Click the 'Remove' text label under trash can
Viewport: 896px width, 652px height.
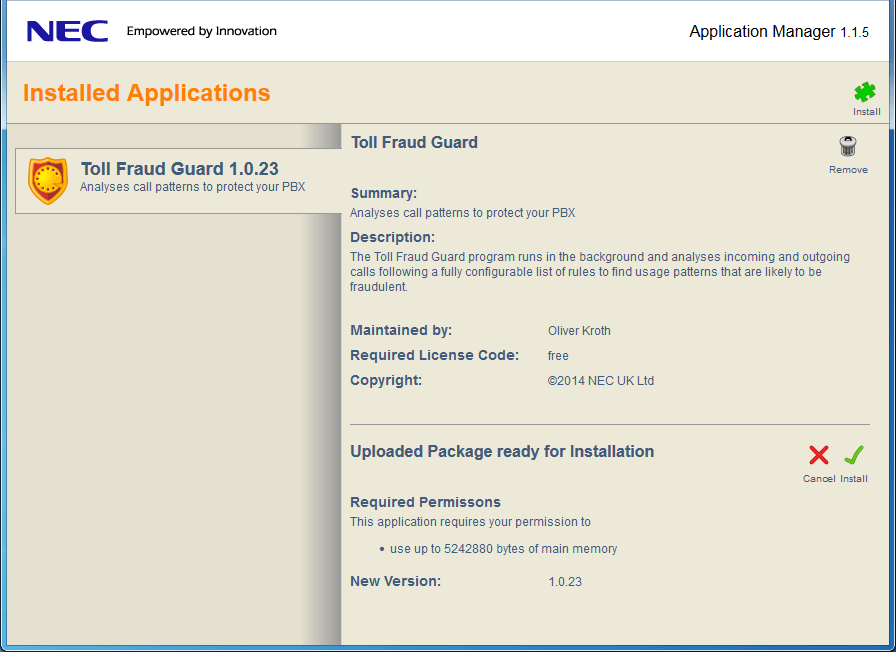pyautogui.click(x=848, y=170)
